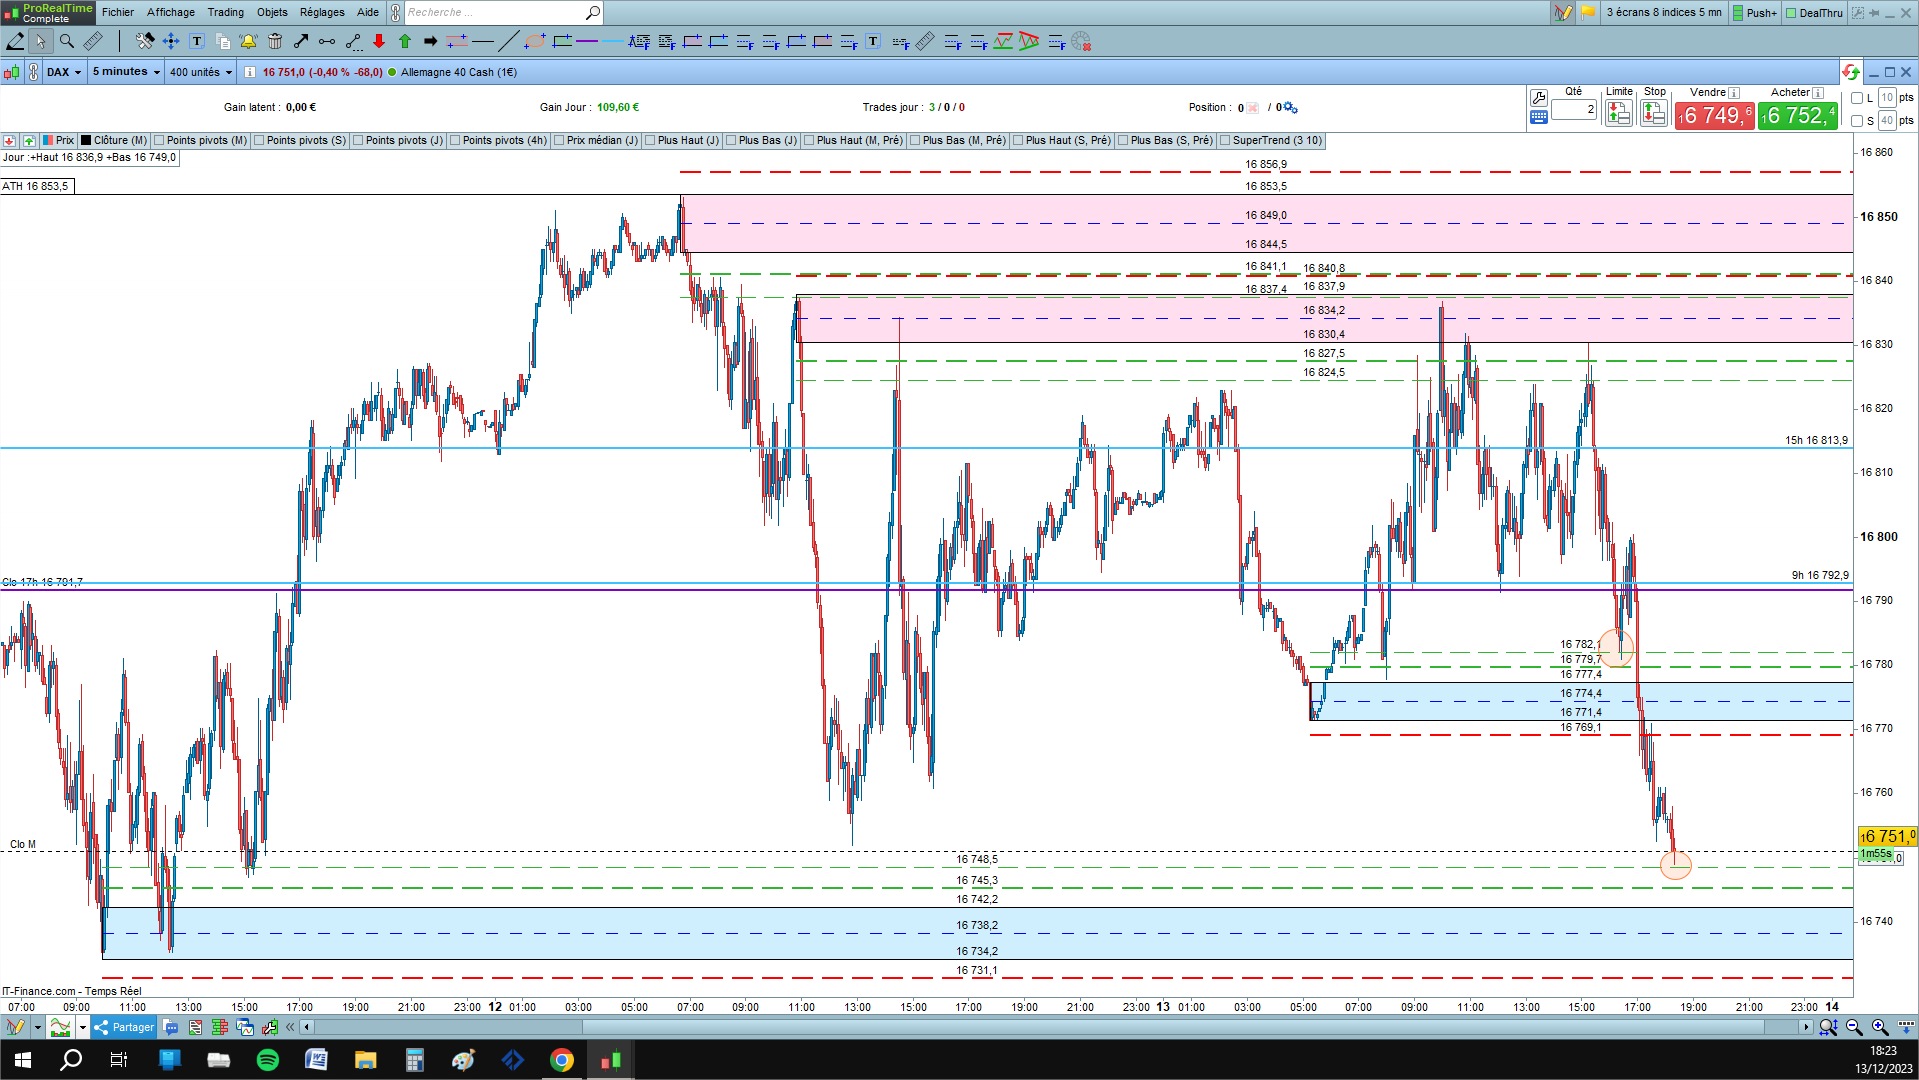Viewport: 1919px width, 1080px height.
Task: Click the Vendre sell price button
Action: 1715,115
